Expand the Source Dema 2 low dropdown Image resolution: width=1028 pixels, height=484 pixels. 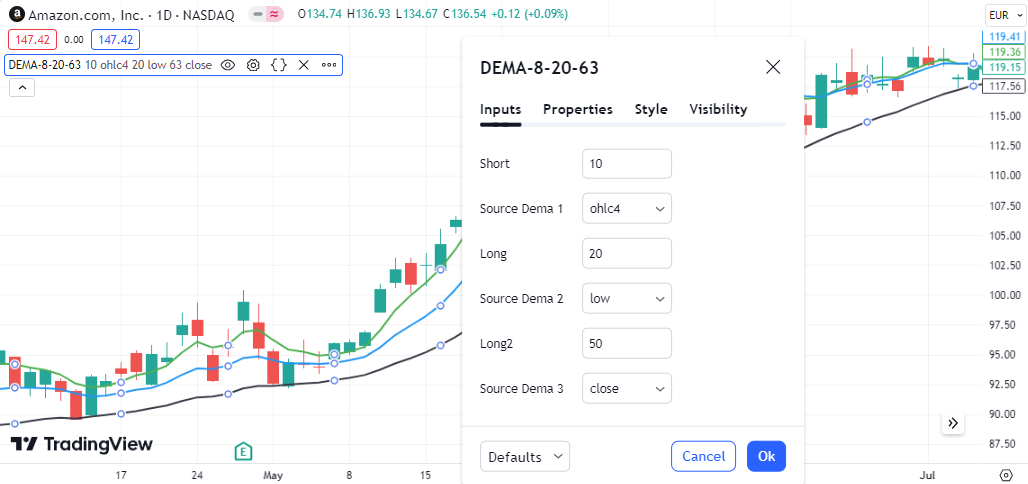tap(627, 298)
